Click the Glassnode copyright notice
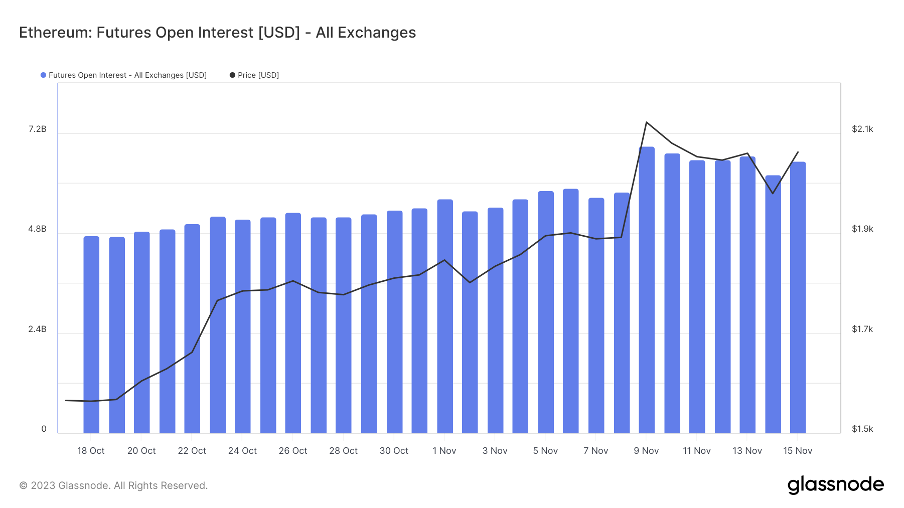Image resolution: width=904 pixels, height=508 pixels. pos(114,486)
